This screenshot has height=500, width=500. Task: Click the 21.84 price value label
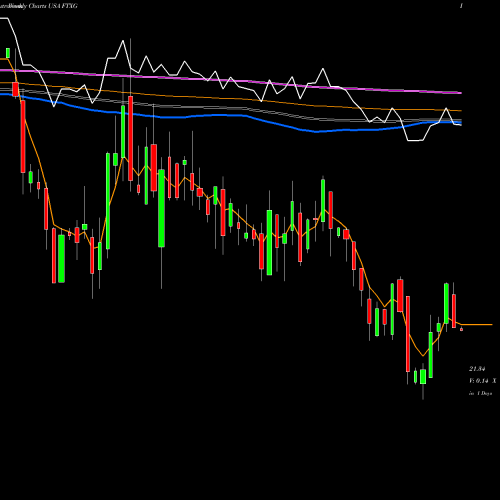tap(477, 369)
